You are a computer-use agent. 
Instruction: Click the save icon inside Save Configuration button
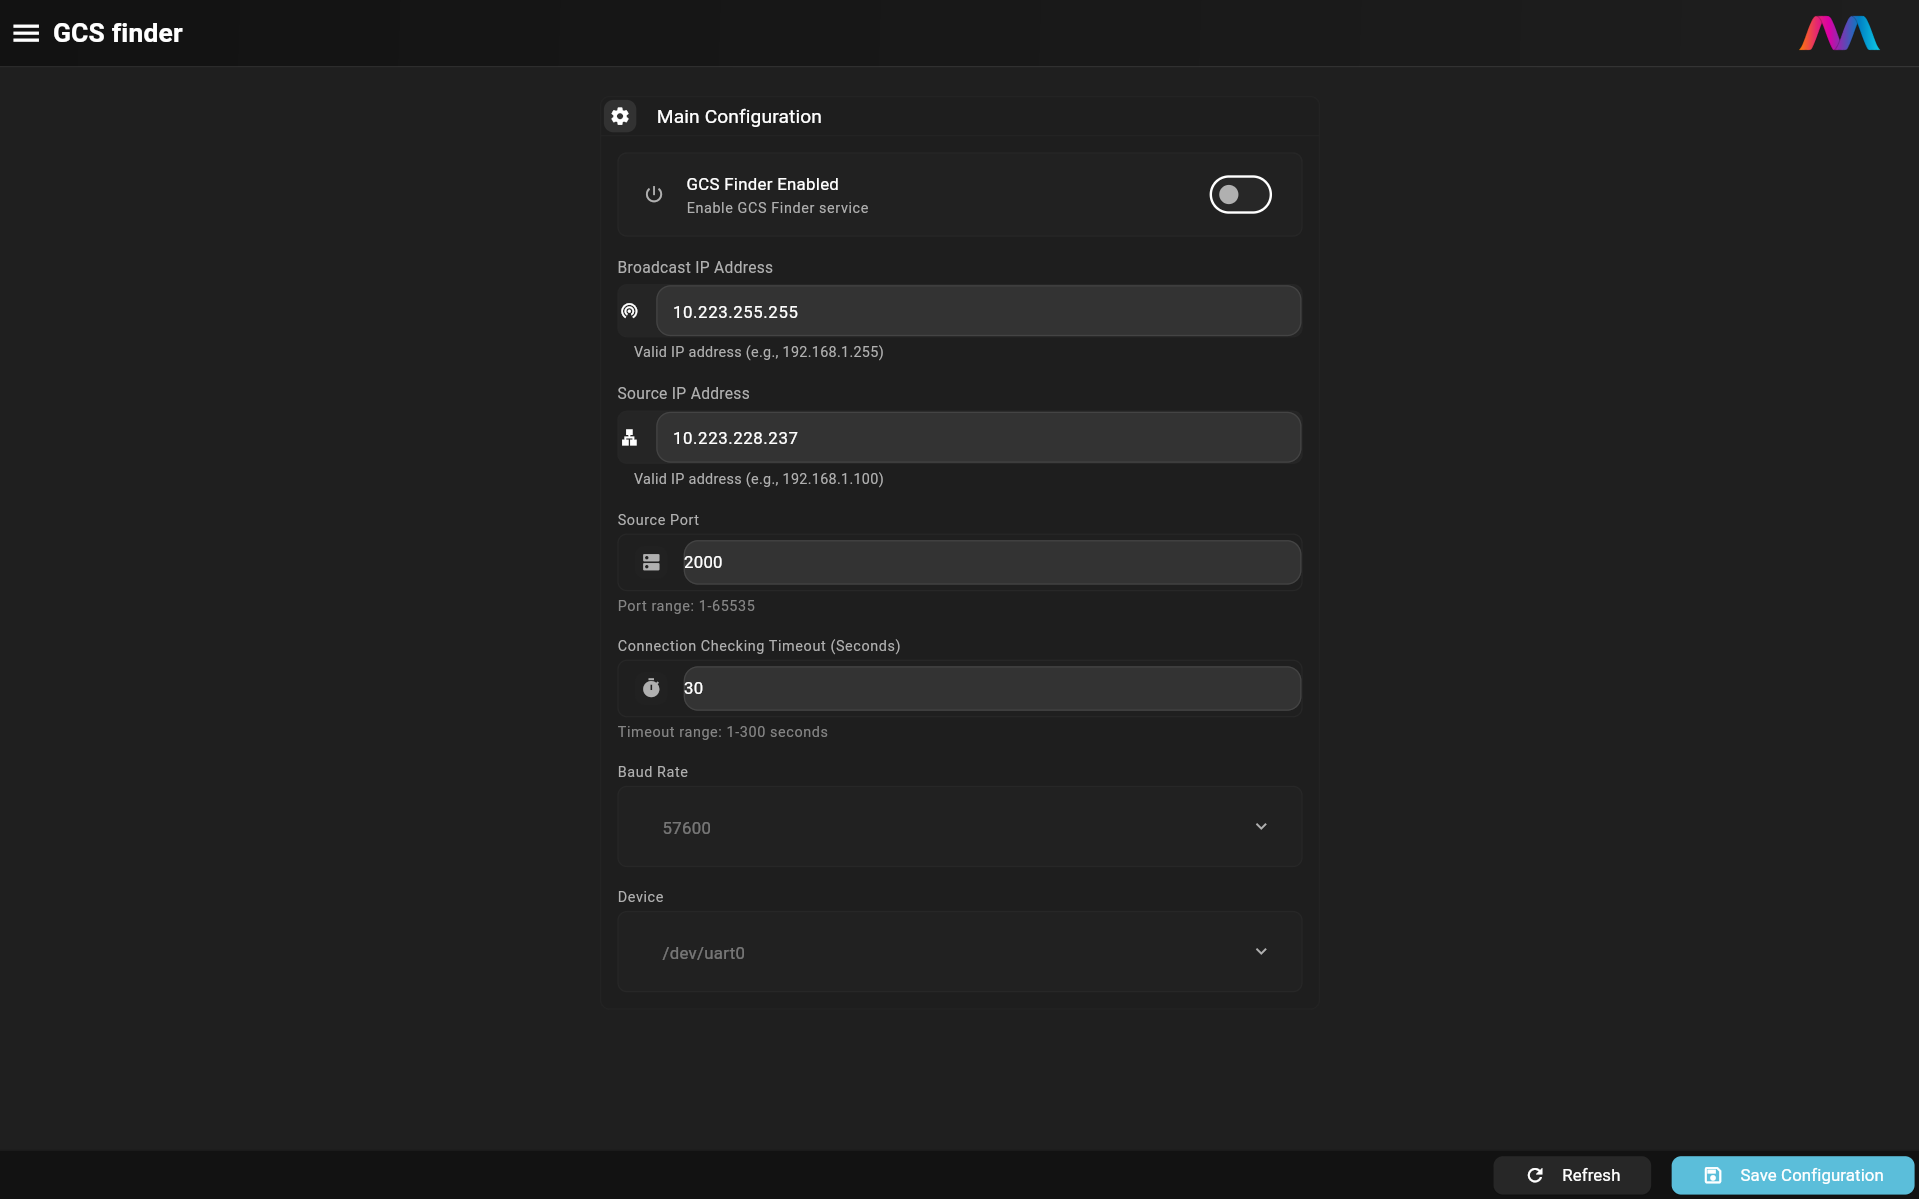pos(1713,1175)
